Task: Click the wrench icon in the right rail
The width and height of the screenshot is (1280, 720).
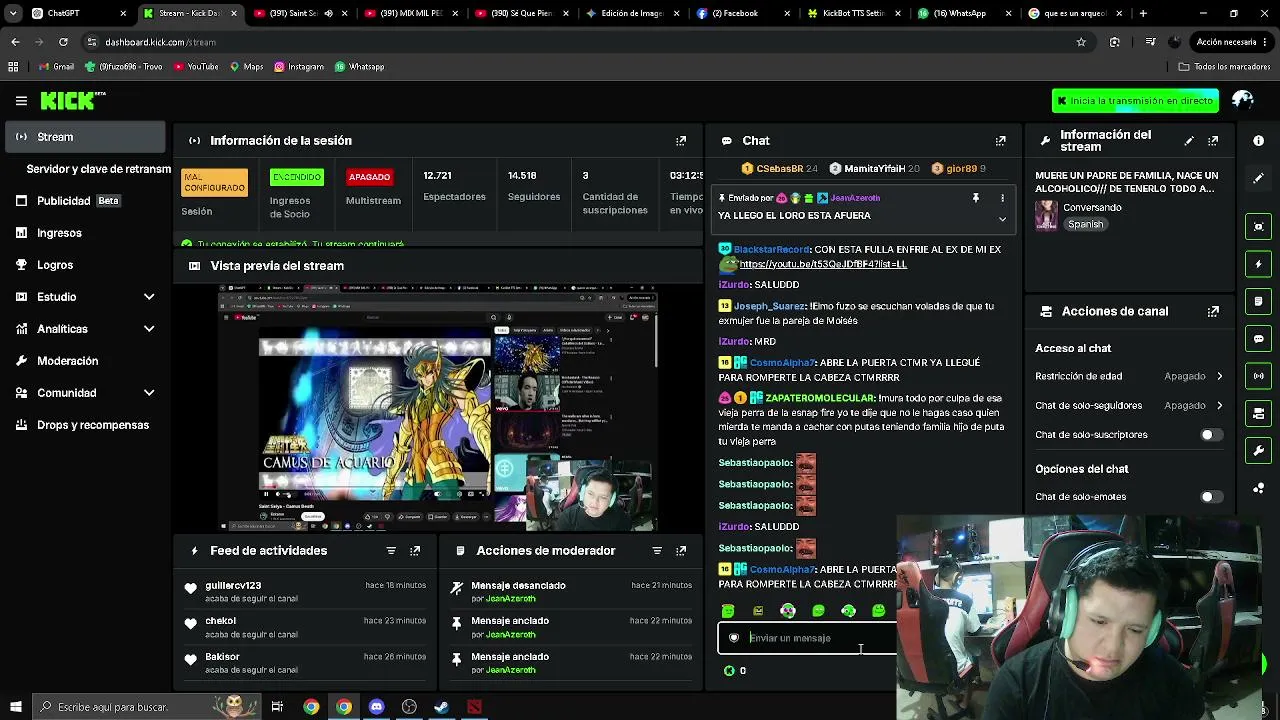Action: coord(1259,451)
